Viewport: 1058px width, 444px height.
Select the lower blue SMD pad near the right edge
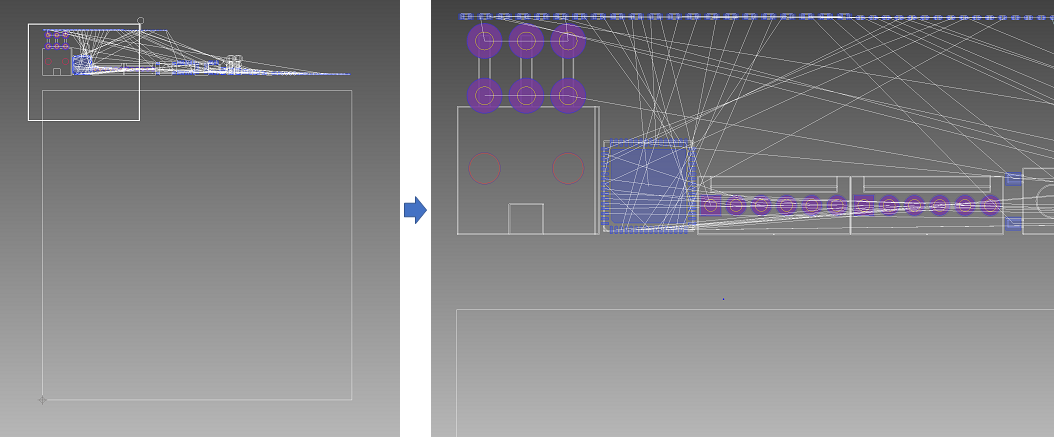(1013, 223)
